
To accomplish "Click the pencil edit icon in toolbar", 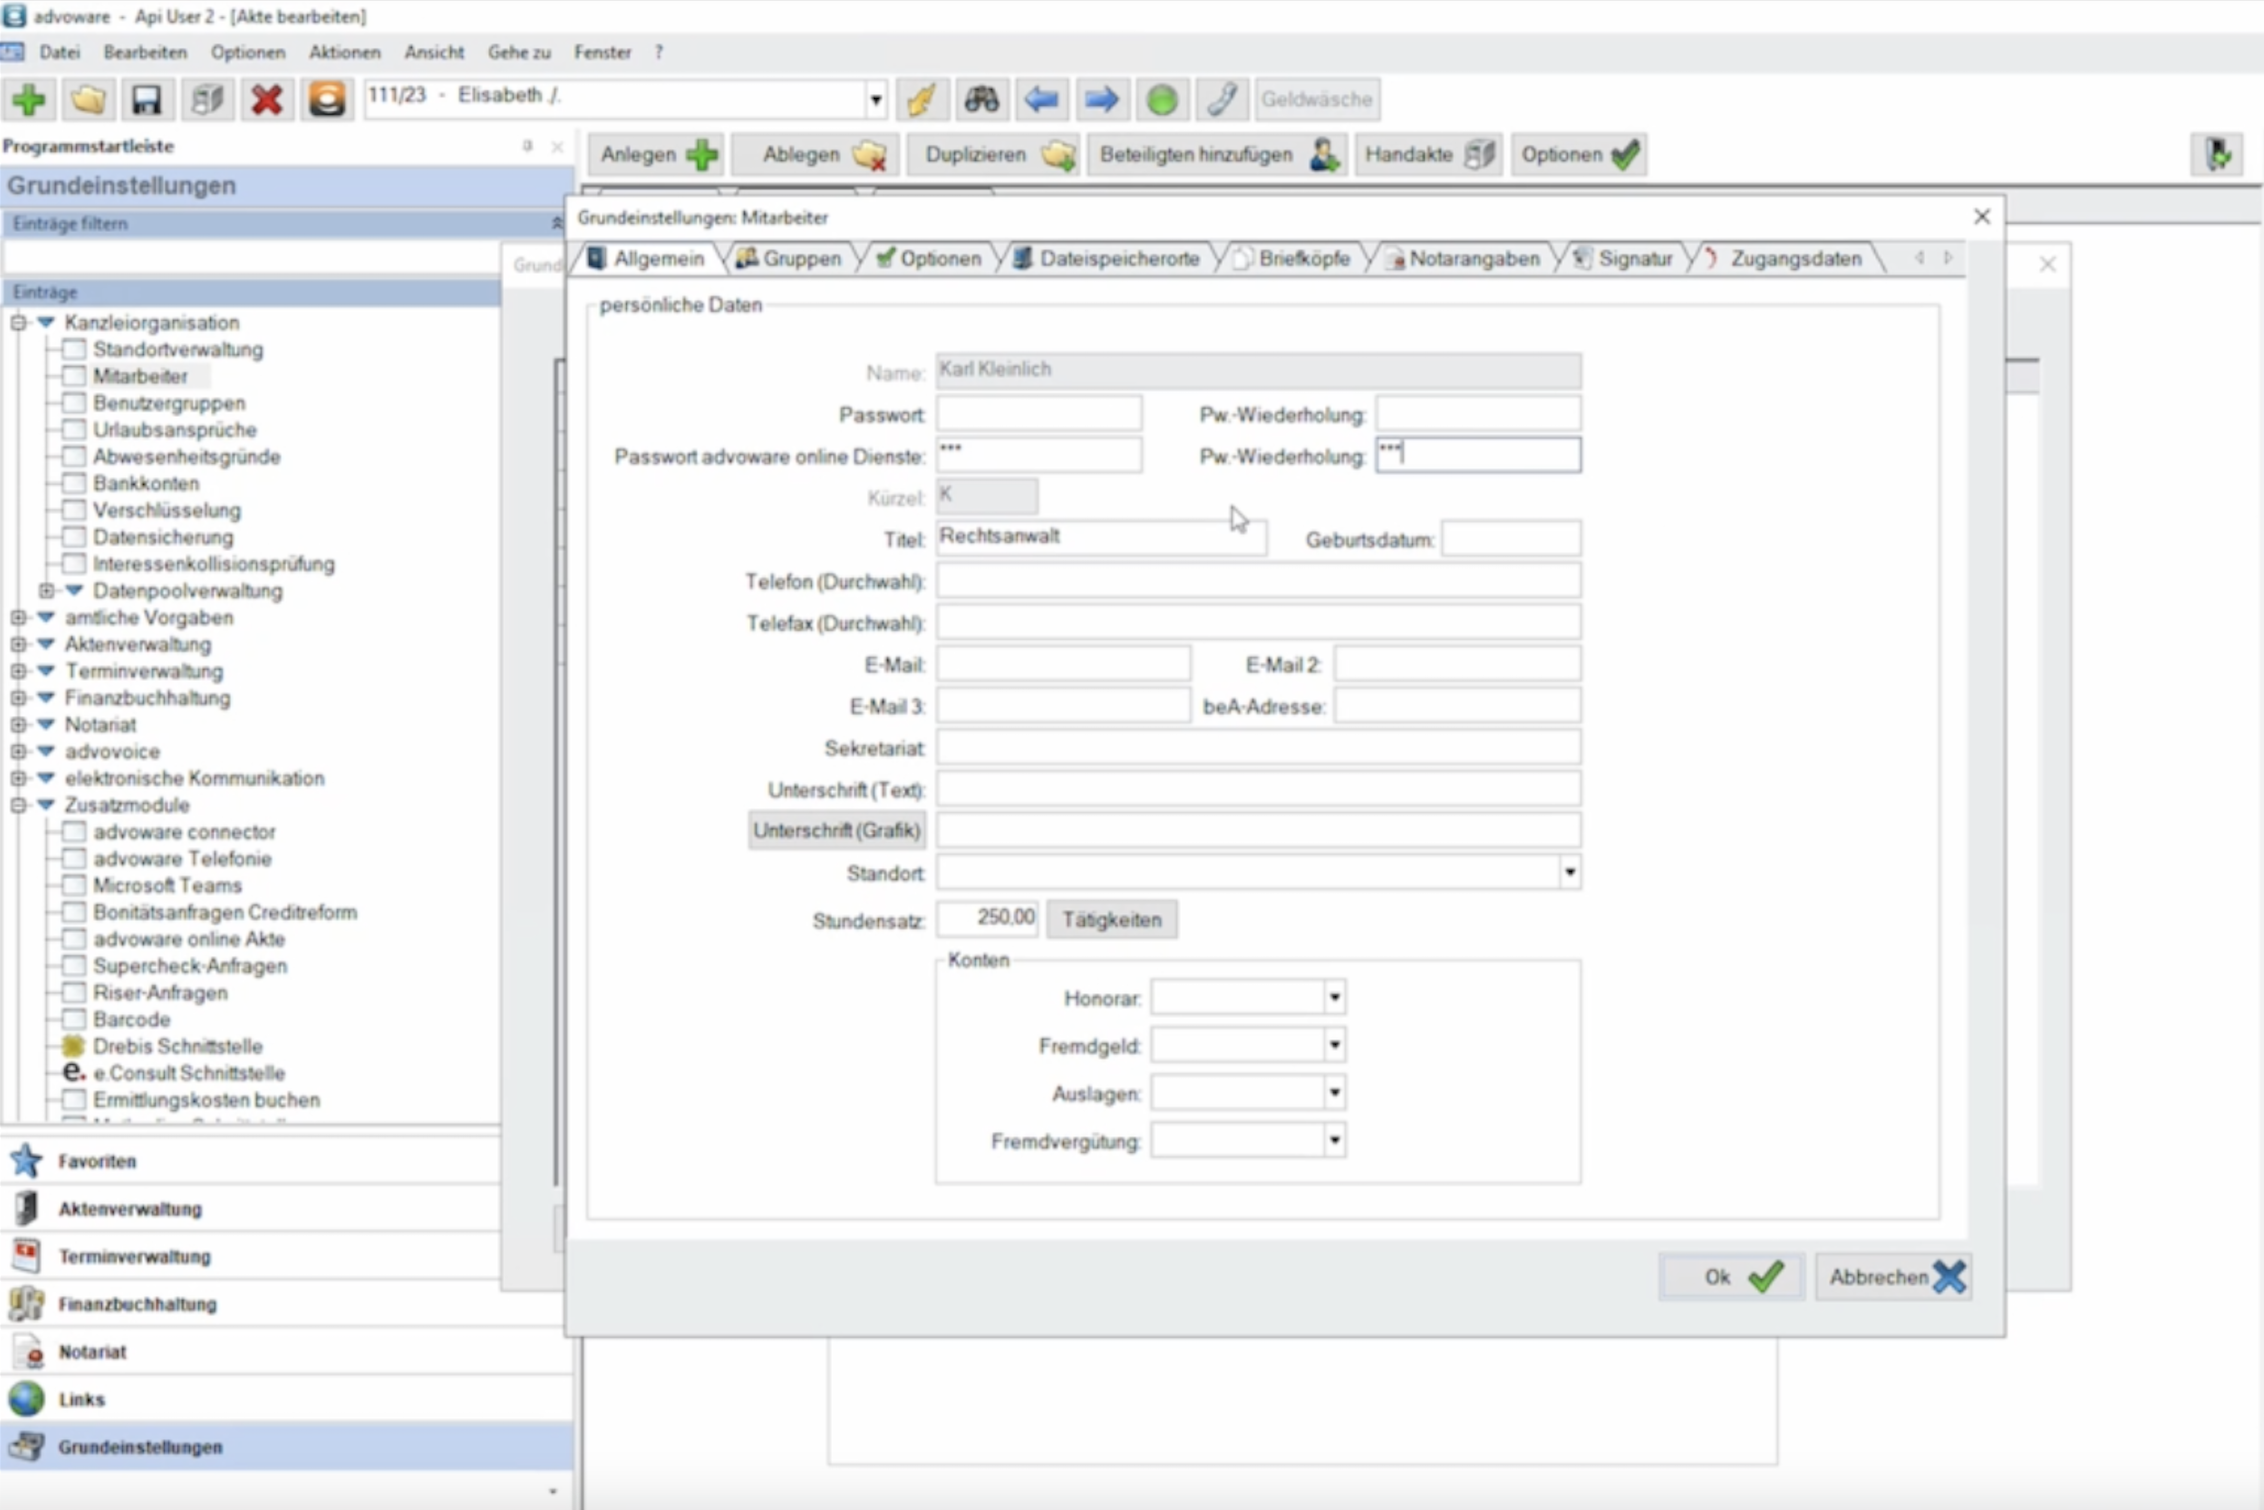I will click(x=921, y=99).
